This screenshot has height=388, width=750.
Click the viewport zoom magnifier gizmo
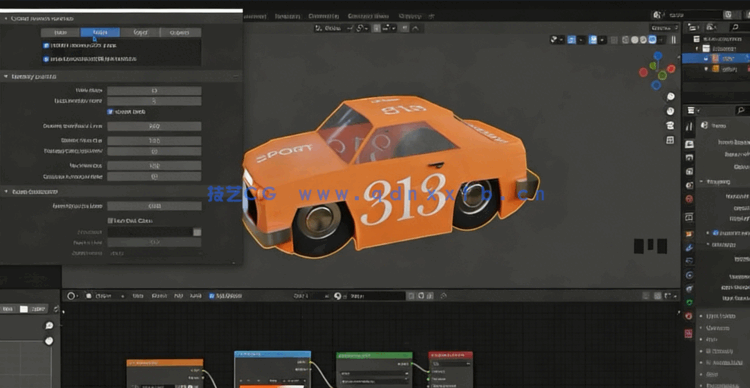point(671,97)
